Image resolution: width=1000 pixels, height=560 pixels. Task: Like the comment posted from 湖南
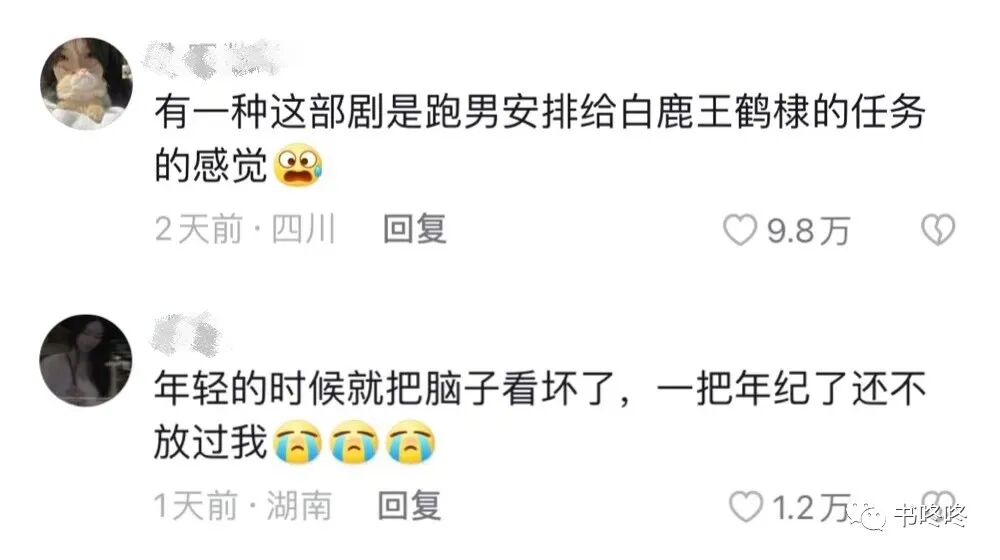coord(746,507)
